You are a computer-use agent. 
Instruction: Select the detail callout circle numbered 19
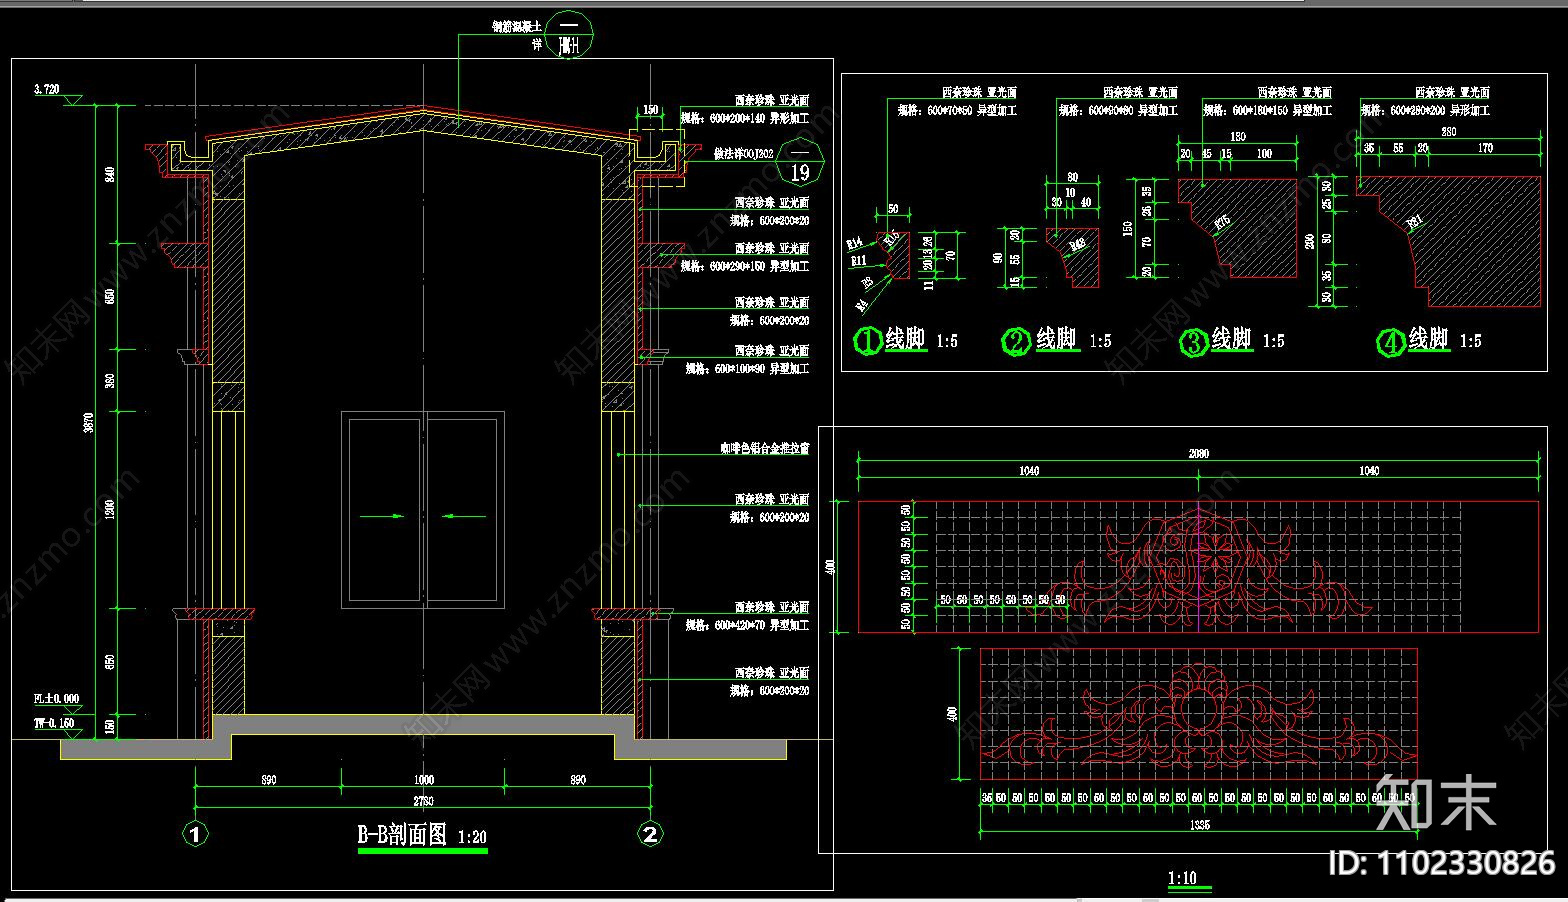[800, 163]
